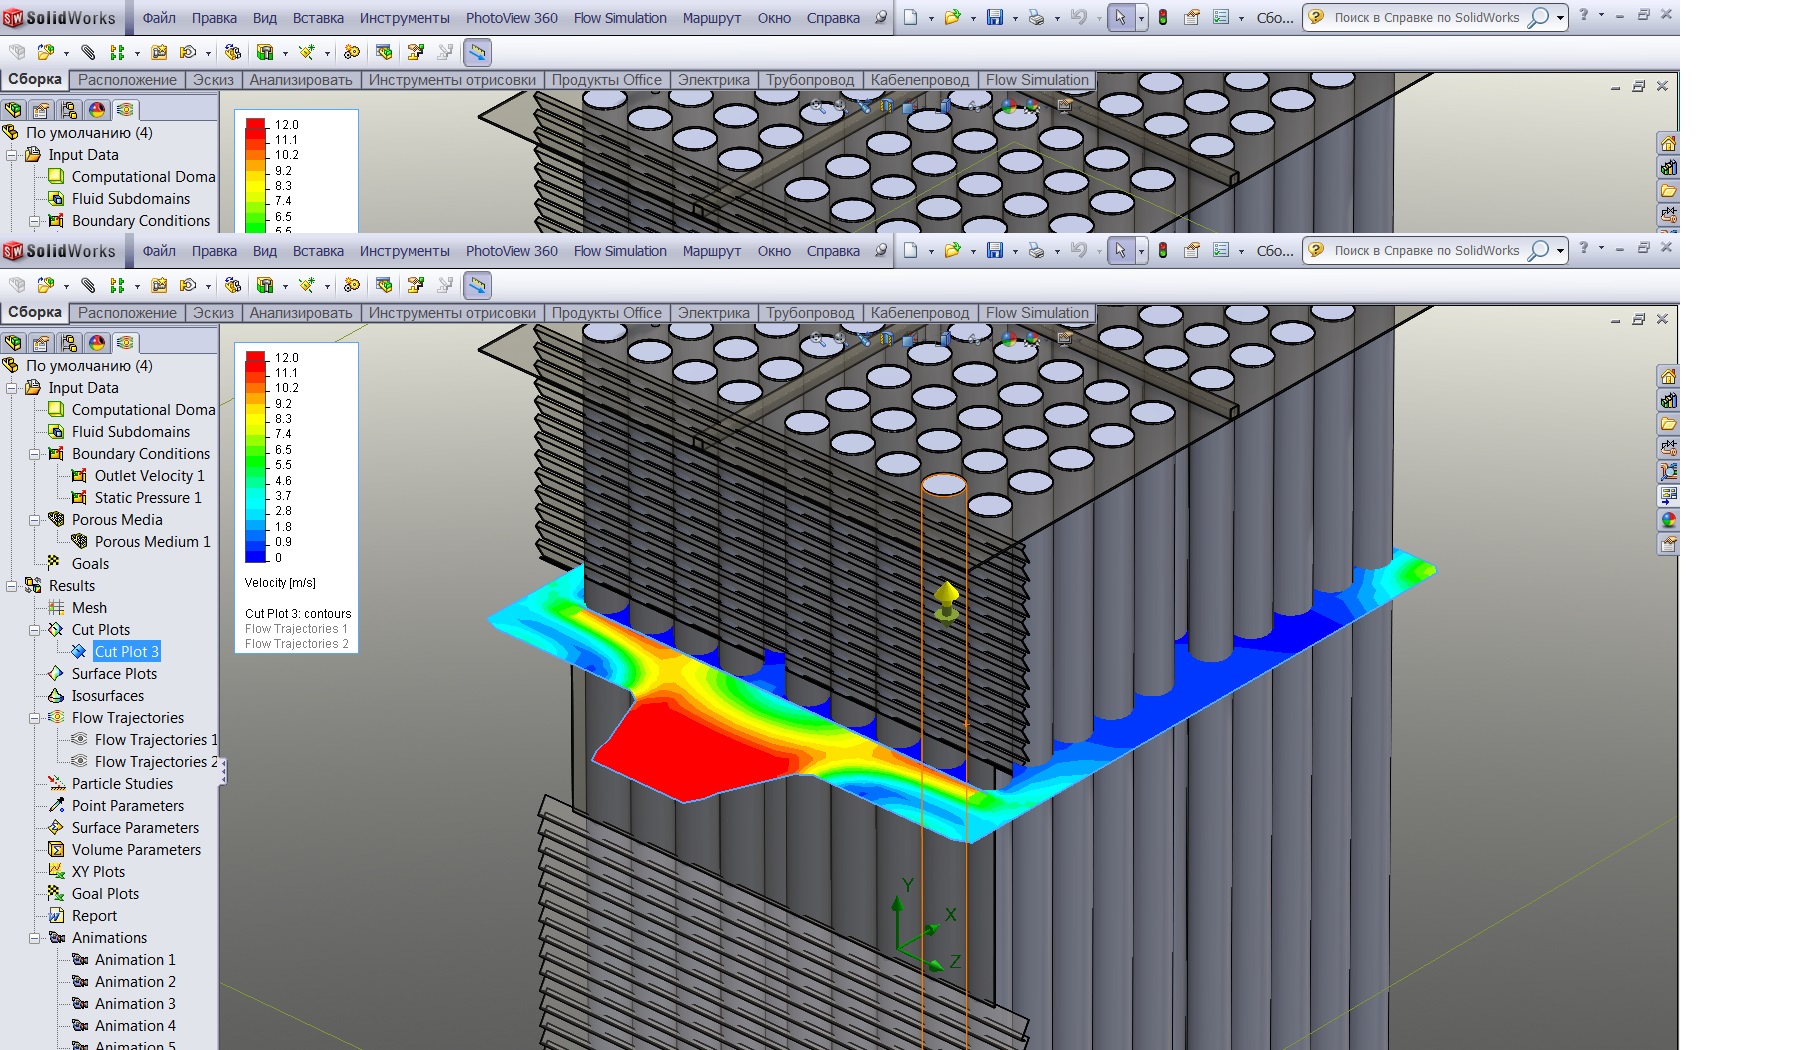Open DisplayManager color-ball tab in lower window panel

[x=97, y=343]
